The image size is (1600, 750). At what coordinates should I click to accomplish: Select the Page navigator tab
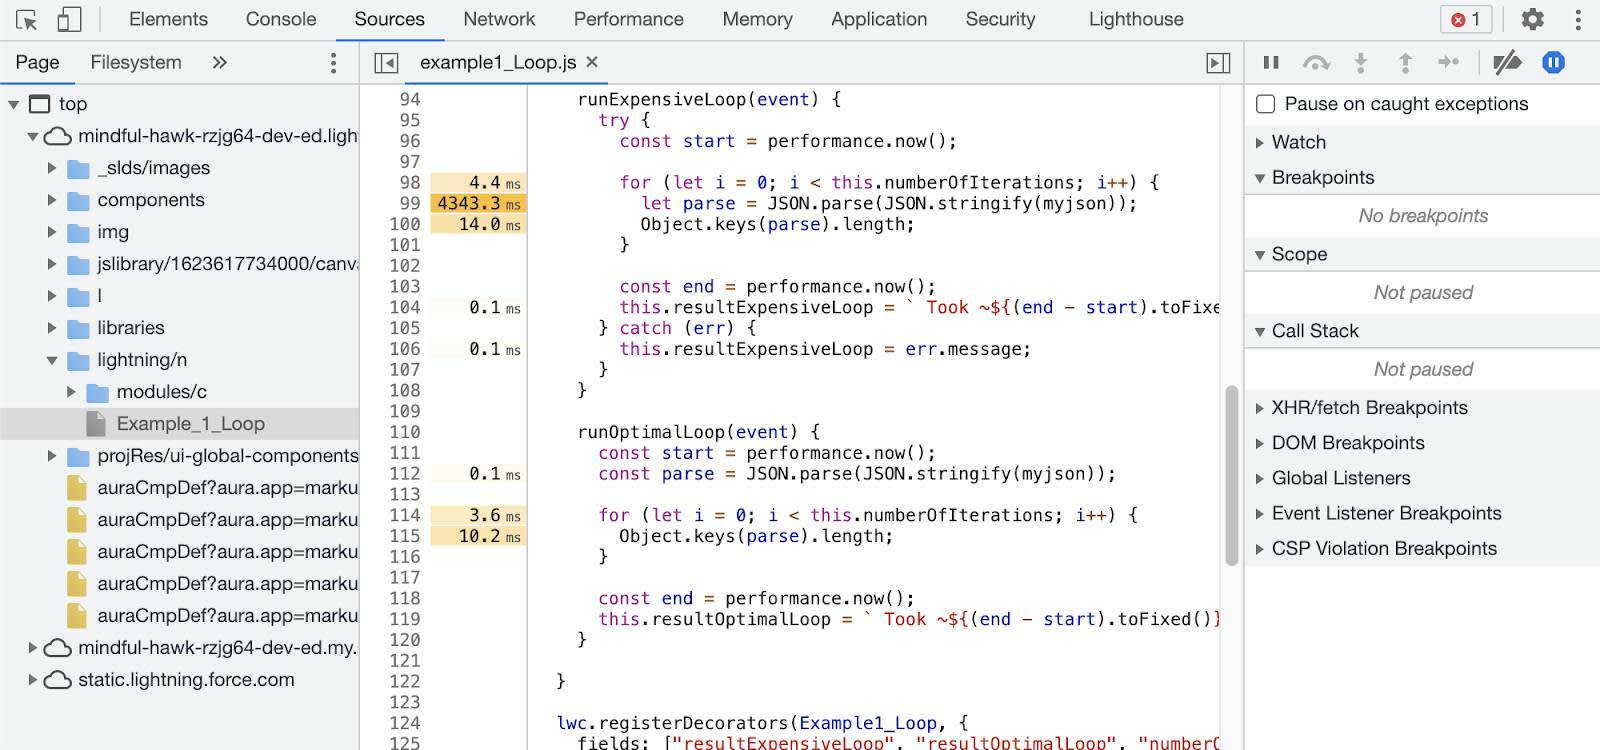(37, 62)
